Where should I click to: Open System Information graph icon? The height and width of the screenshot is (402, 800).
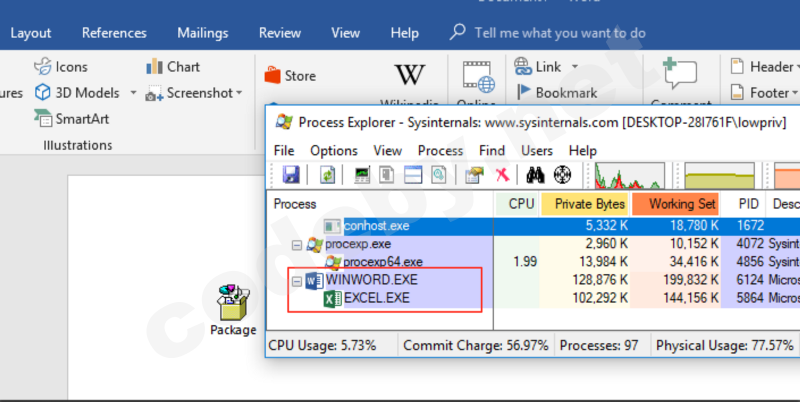tap(362, 175)
